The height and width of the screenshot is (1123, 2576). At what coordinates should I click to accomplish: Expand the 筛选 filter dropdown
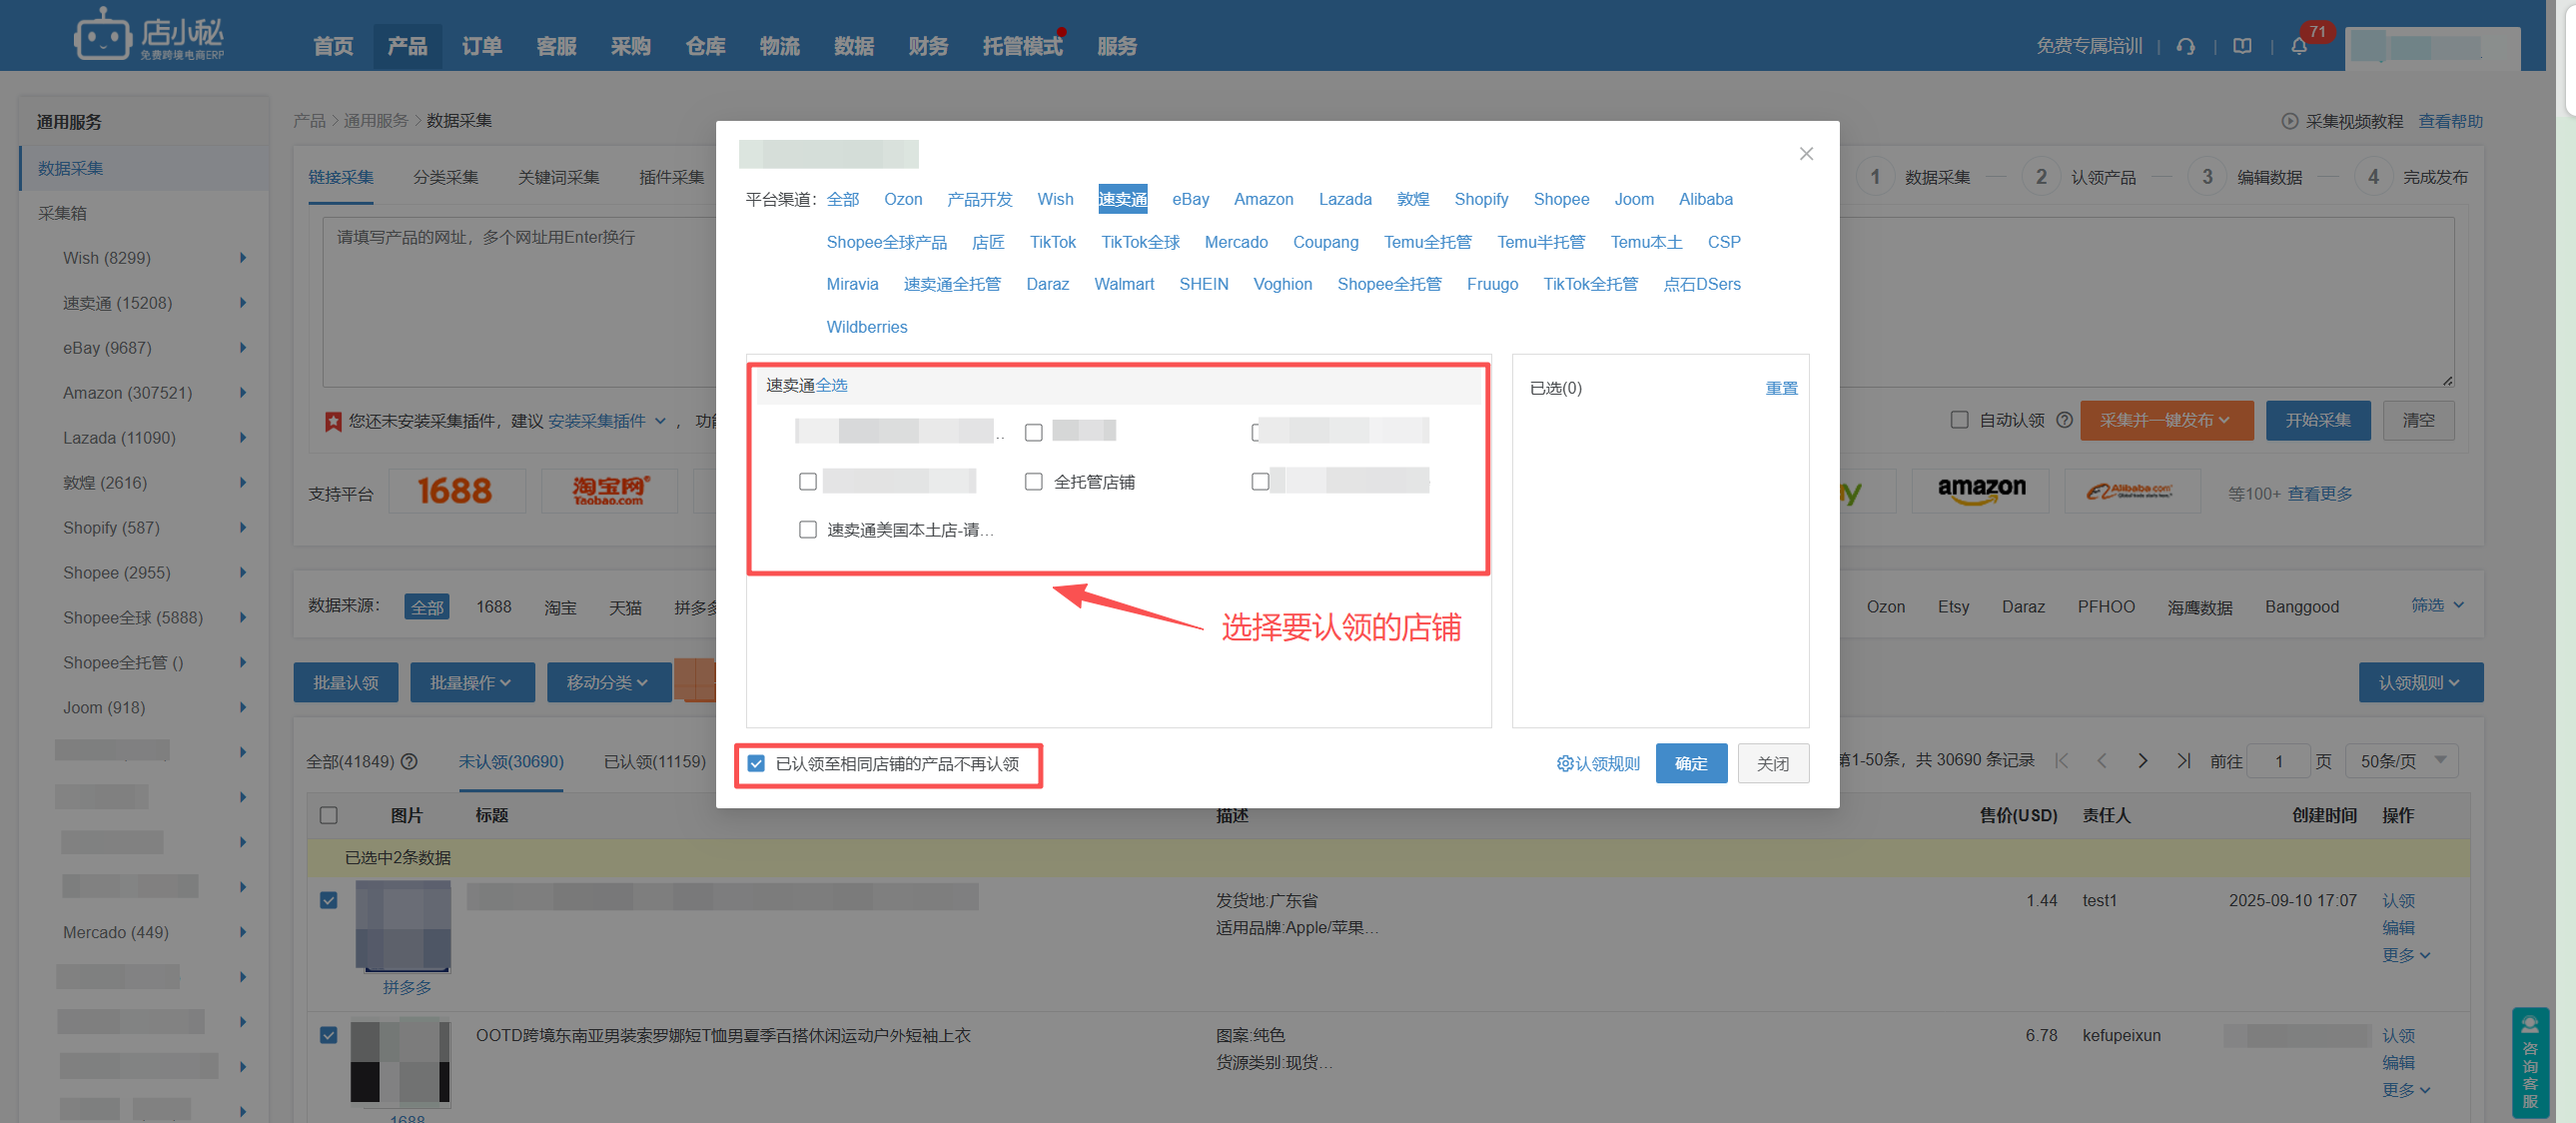tap(2437, 606)
